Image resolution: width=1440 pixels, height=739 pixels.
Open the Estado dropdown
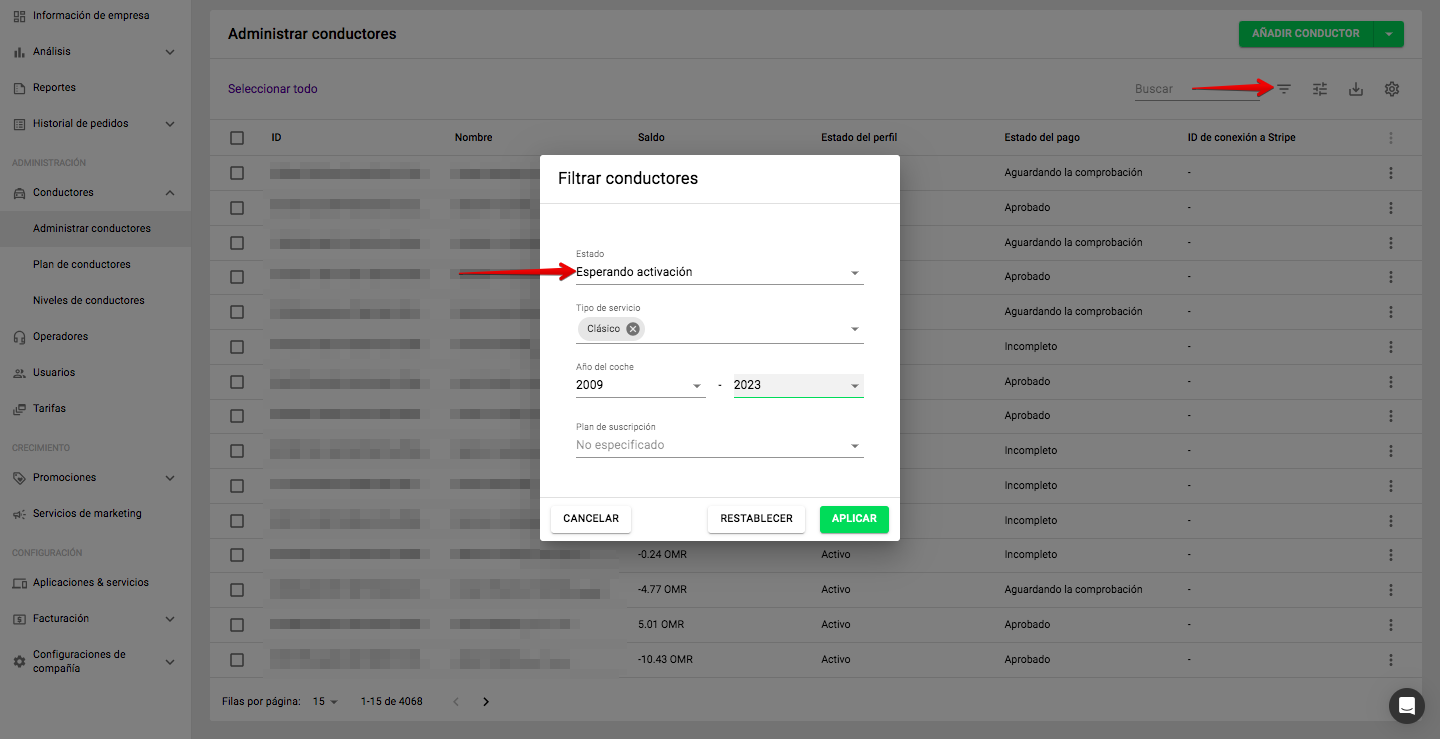tap(719, 272)
